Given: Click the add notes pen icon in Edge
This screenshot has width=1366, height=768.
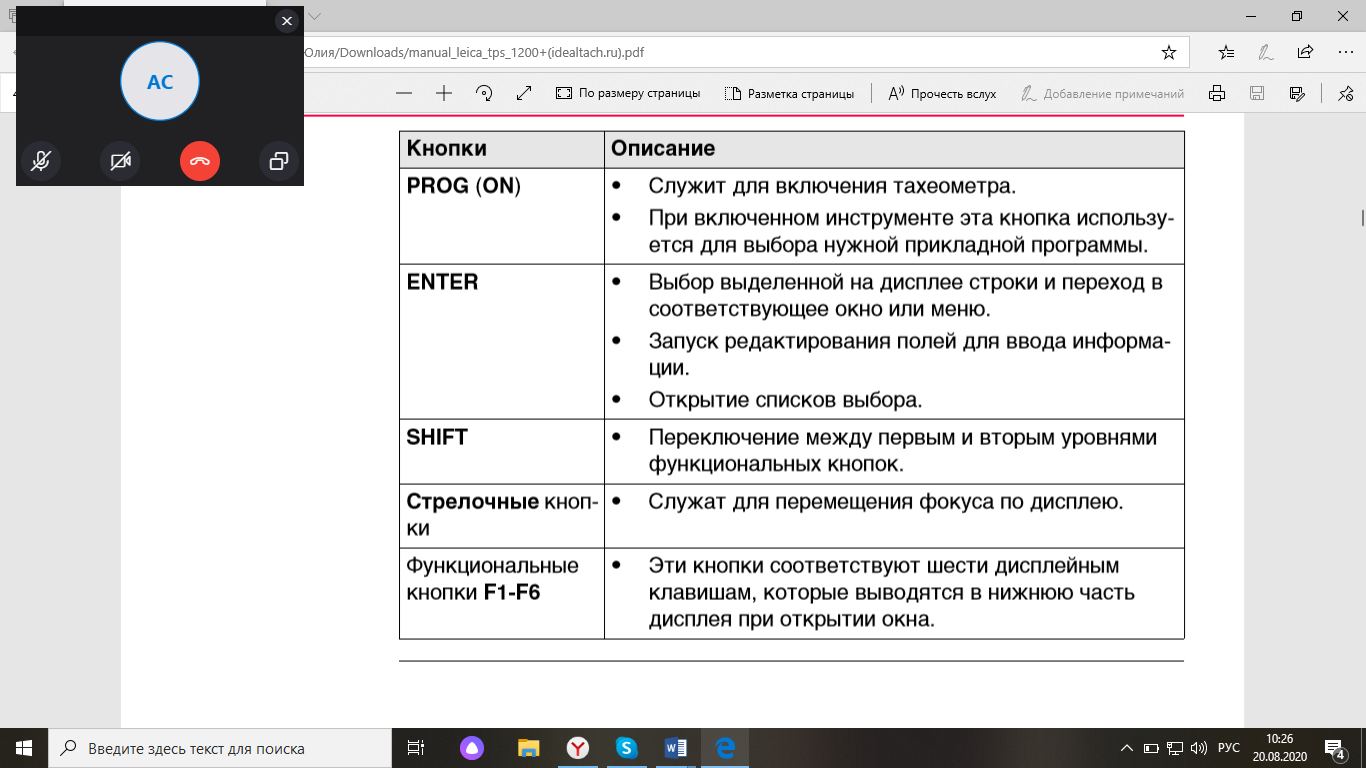Looking at the screenshot, I should (x=1266, y=52).
